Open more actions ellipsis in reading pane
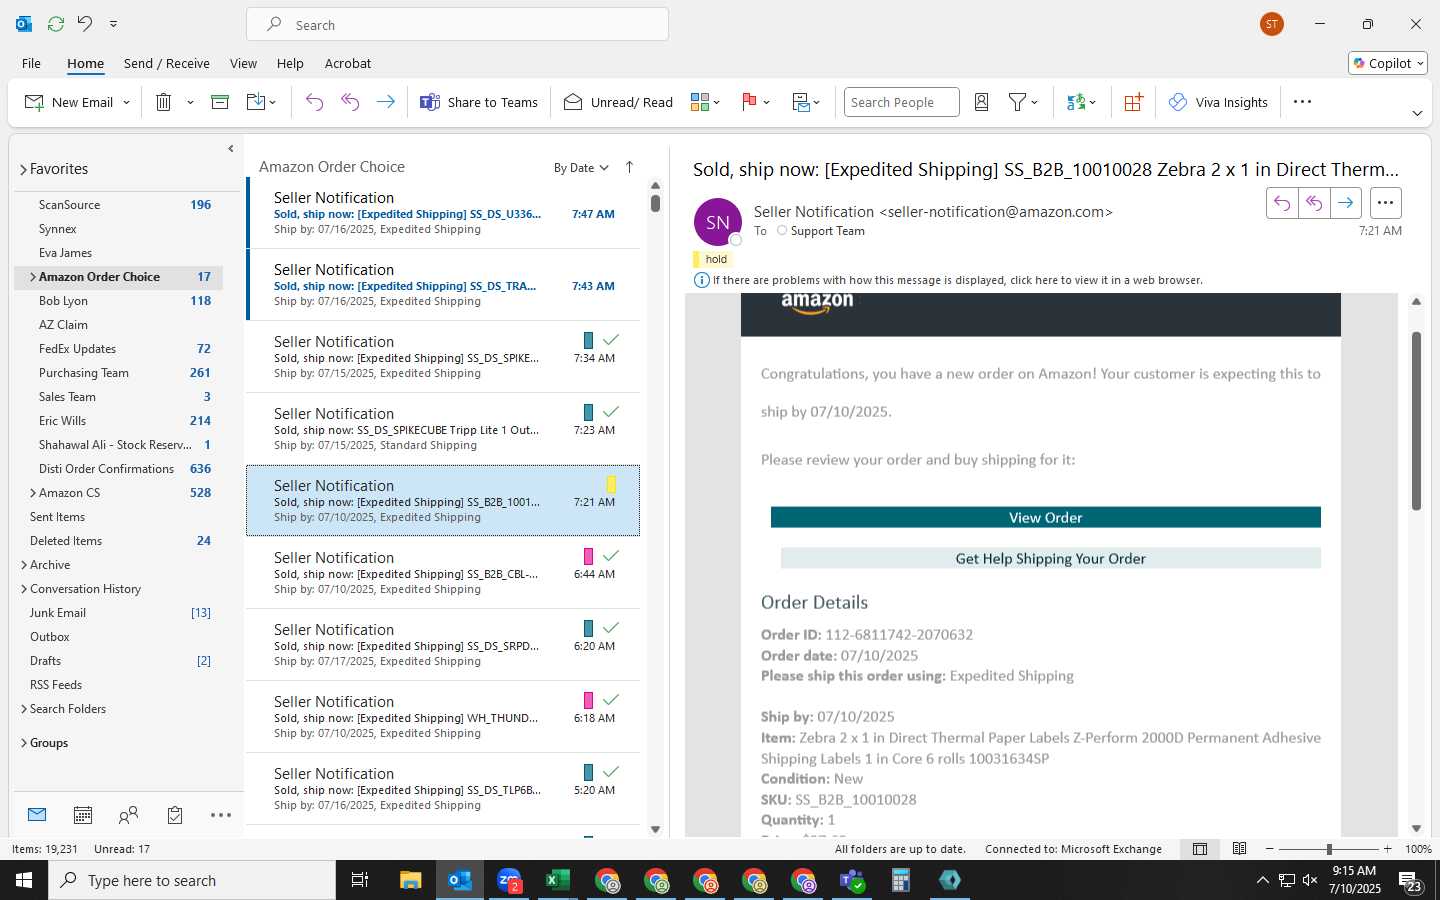The width and height of the screenshot is (1440, 900). click(1385, 203)
